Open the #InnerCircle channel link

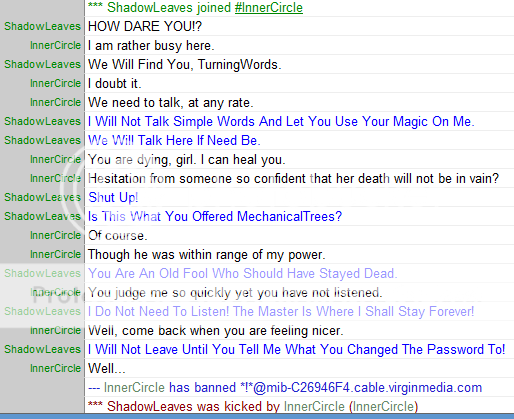tap(269, 7)
